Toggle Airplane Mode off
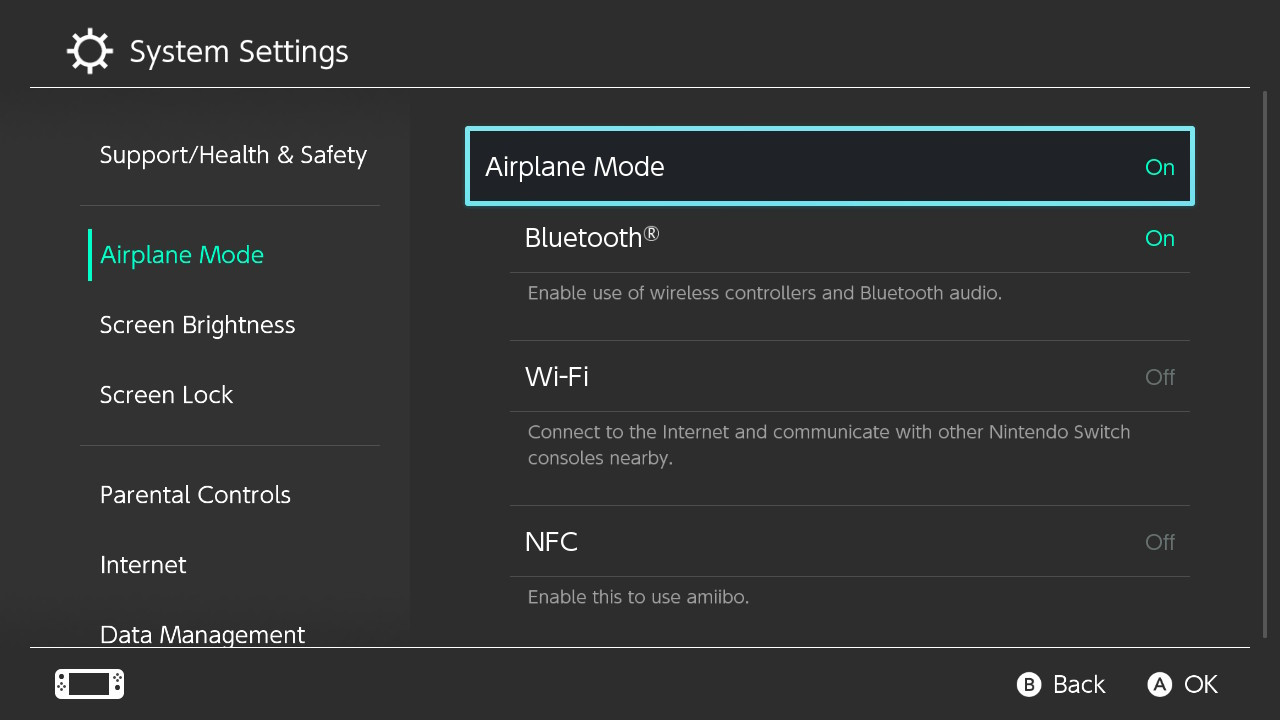This screenshot has width=1280, height=720. (829, 167)
